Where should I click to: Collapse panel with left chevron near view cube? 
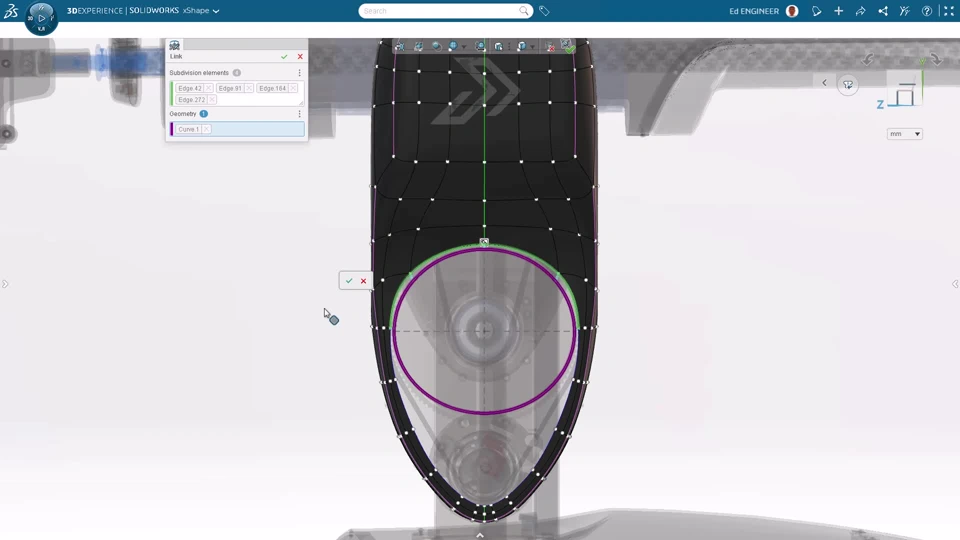pyautogui.click(x=824, y=83)
